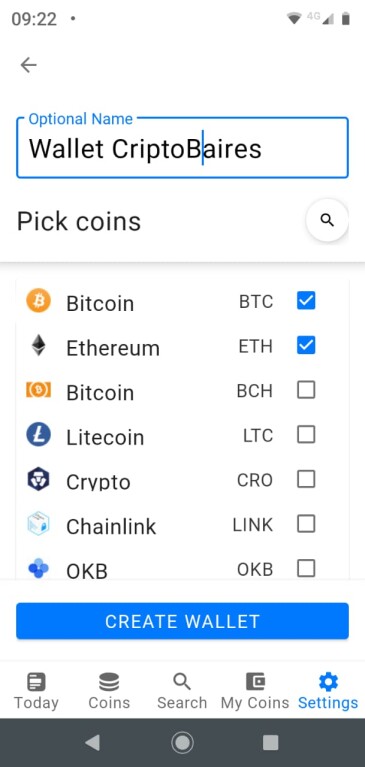Screen dimensions: 365x767
Task: Open coin search magnifier button
Action: click(x=327, y=220)
